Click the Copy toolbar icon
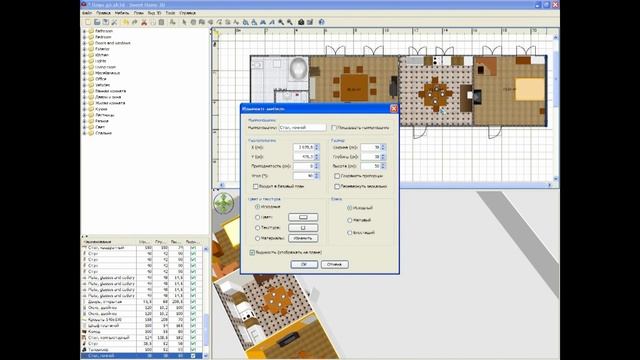Screen dimensions: 640x360 pos(153,22)
